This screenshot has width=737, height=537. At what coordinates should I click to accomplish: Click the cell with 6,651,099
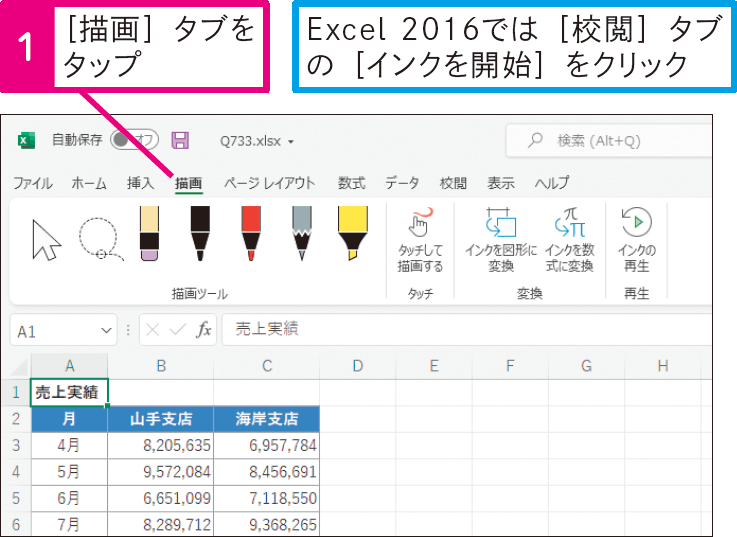161,498
